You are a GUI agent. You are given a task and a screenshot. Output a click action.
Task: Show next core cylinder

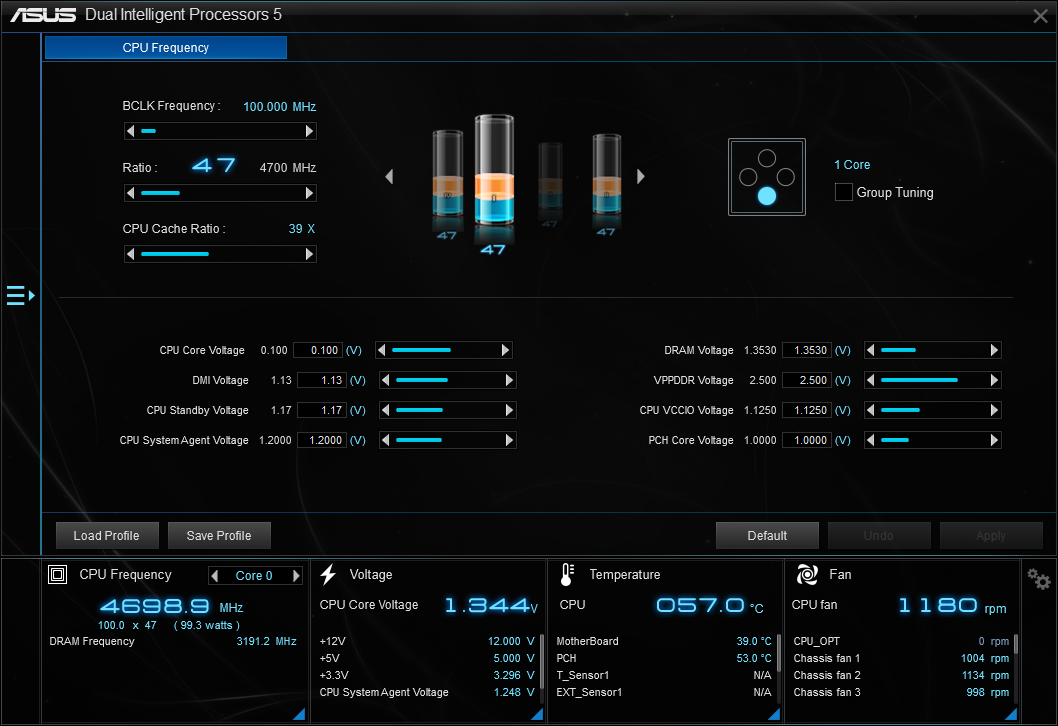tap(640, 177)
